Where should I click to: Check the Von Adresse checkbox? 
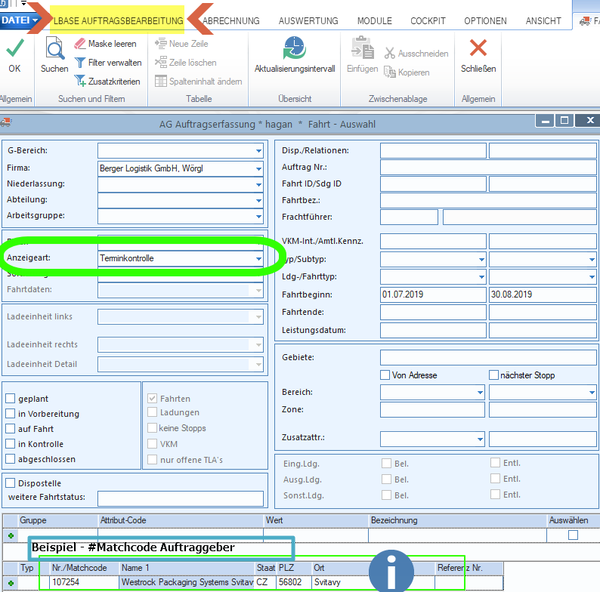pos(385,375)
